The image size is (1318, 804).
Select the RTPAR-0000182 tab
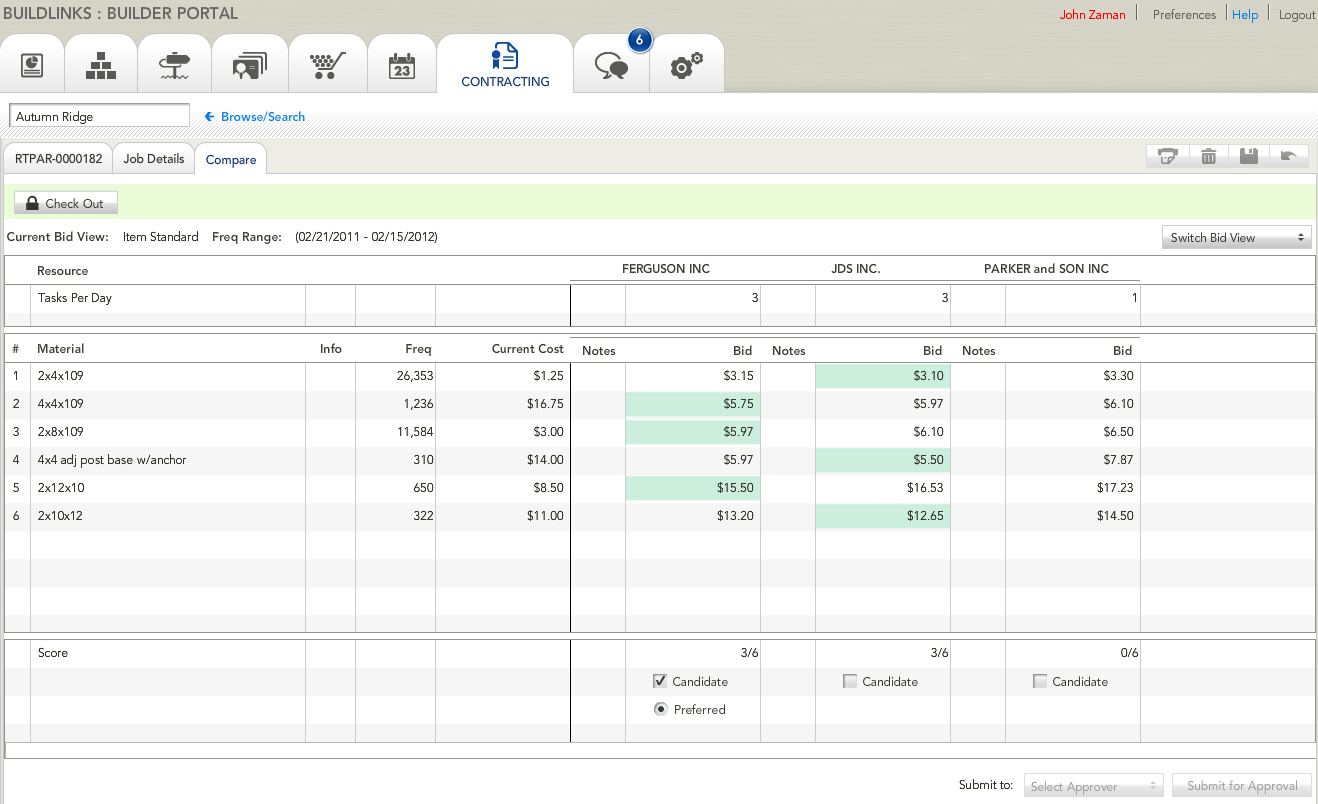58,159
